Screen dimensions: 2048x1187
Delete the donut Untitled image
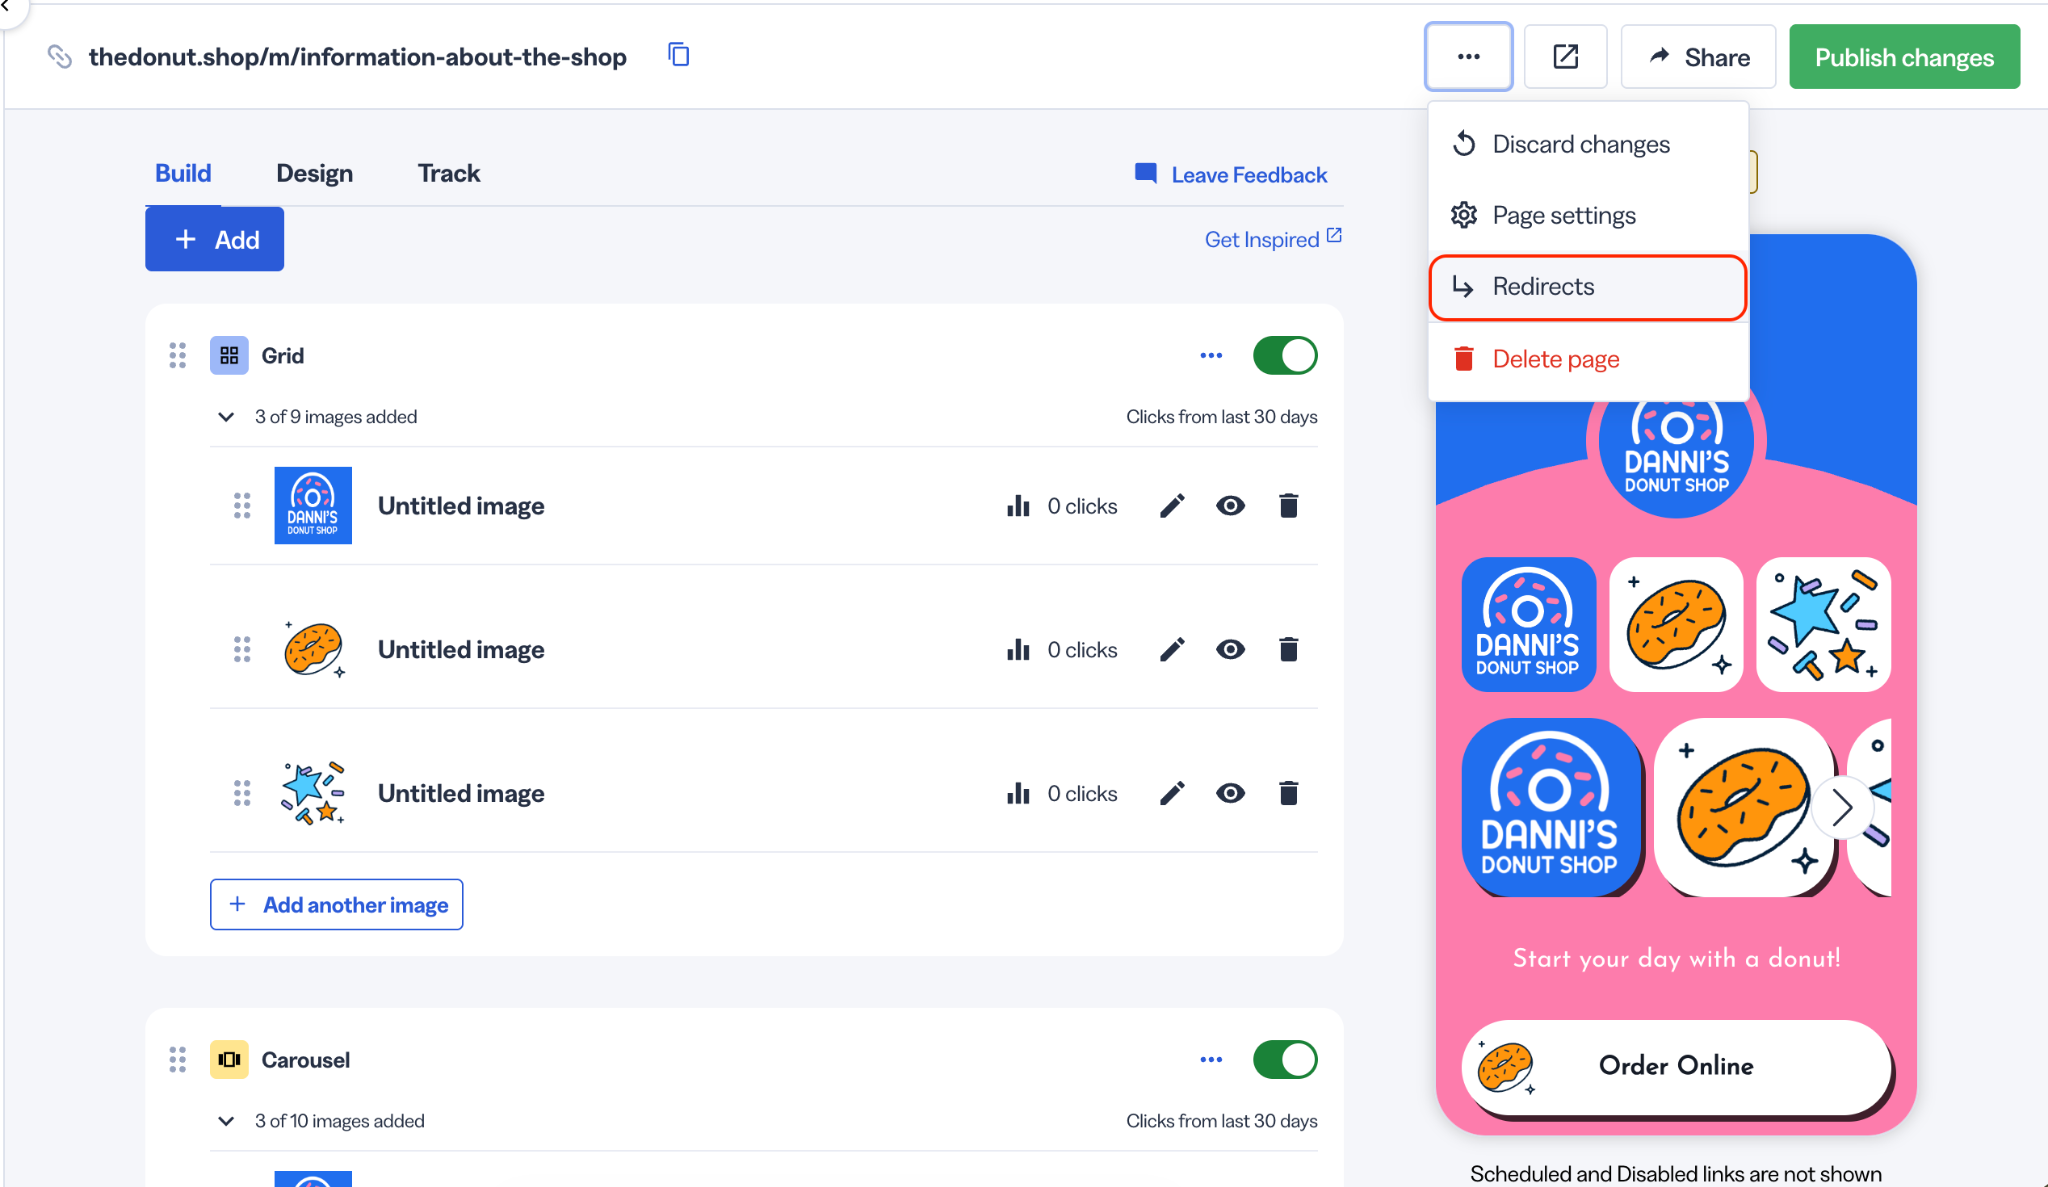1289,650
